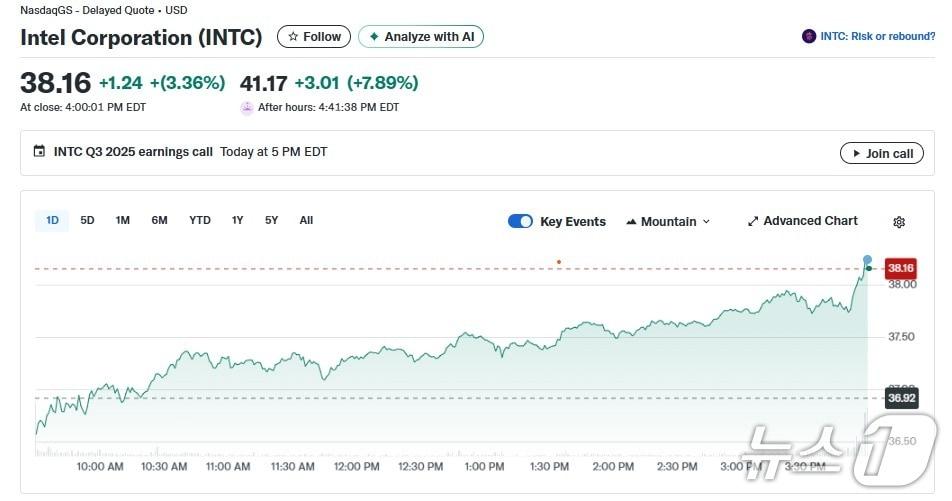952x501 pixels.
Task: Select the 1M chart range
Action: coord(122,220)
